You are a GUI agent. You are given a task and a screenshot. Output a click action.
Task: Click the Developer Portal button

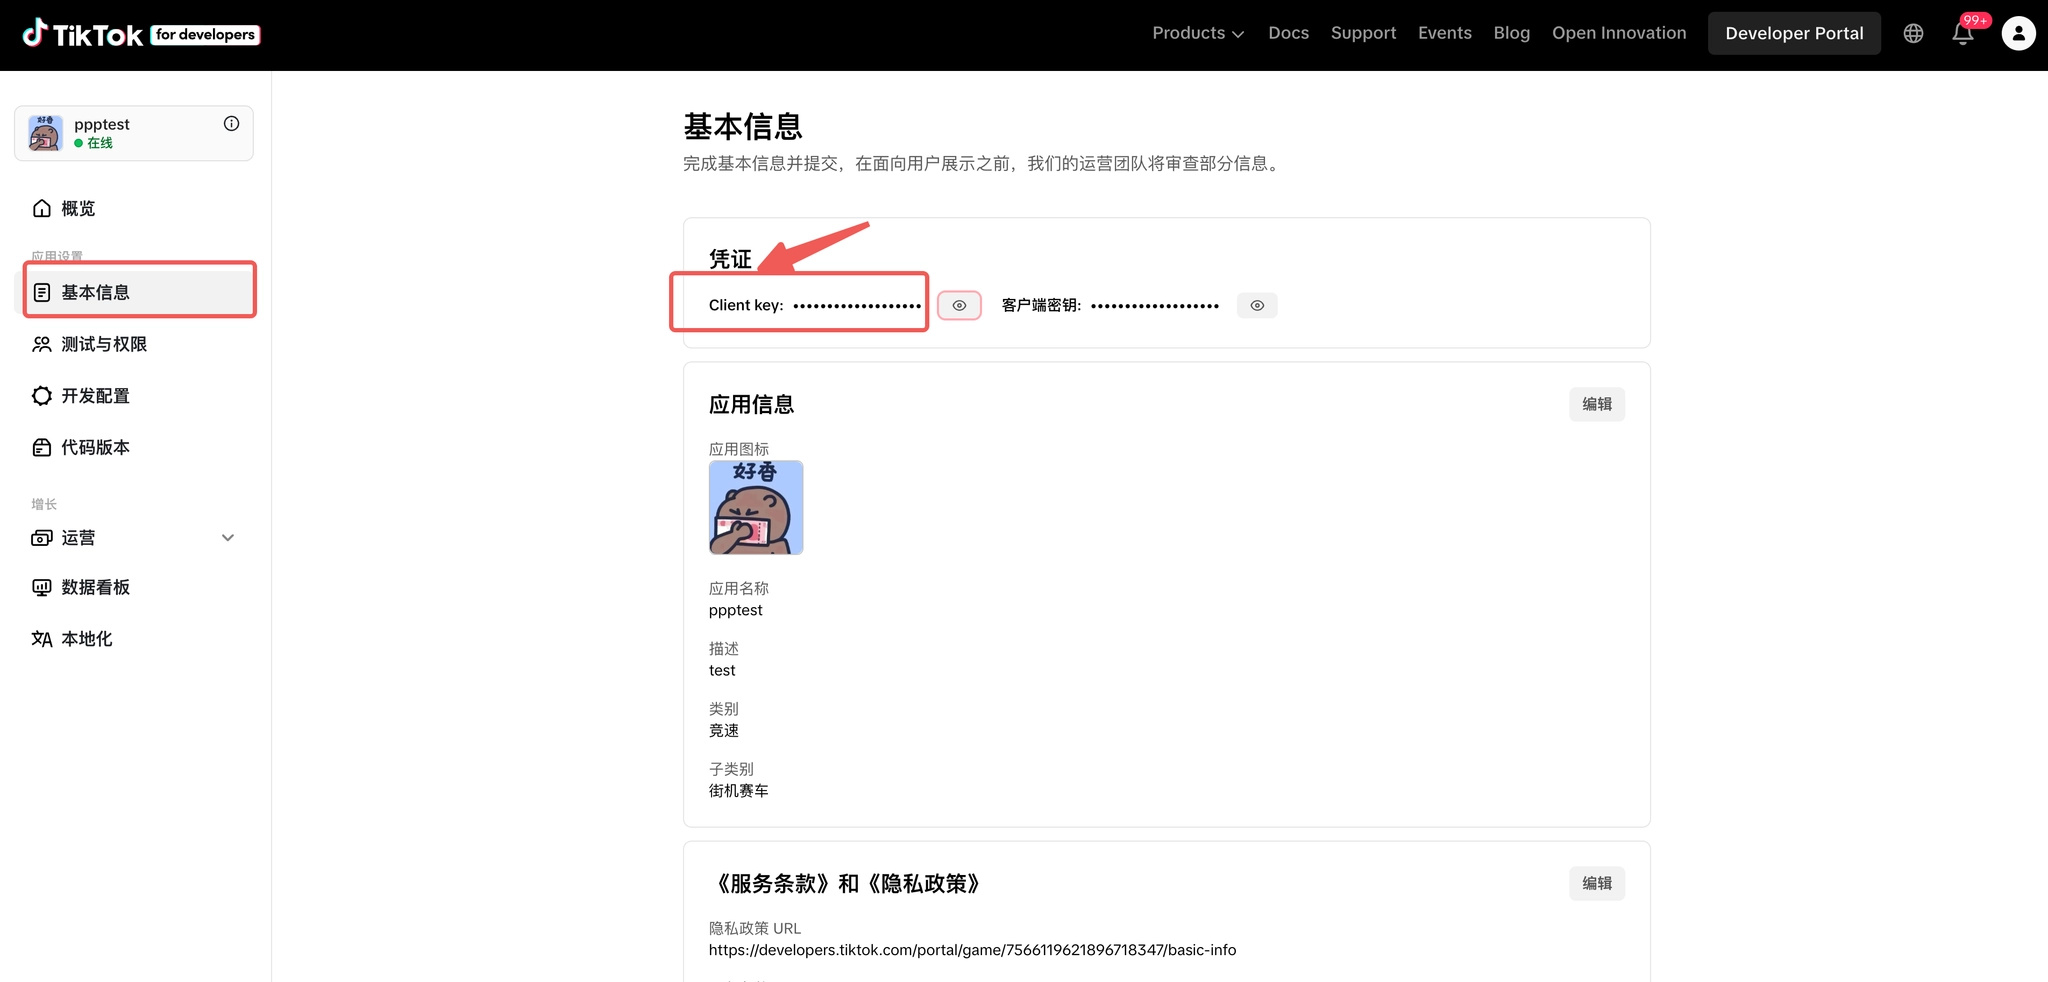click(1794, 33)
